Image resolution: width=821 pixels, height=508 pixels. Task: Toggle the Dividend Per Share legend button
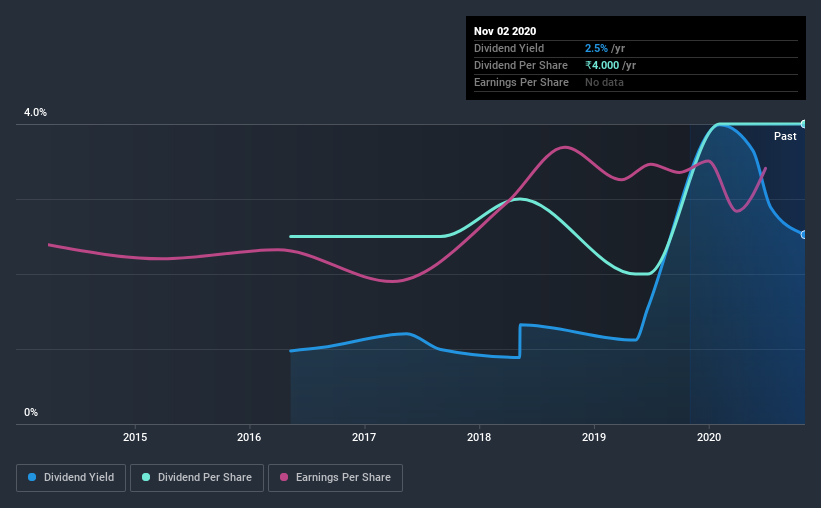pyautogui.click(x=197, y=478)
